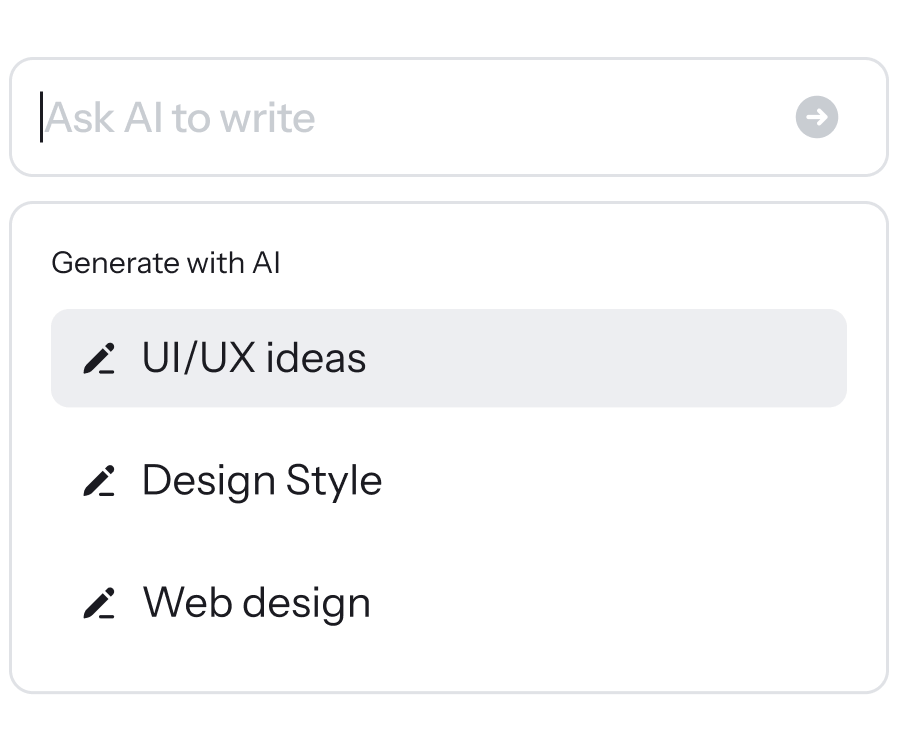Place cursor at start of AI prompt box
Screen dimensions: 900x750
[43, 117]
